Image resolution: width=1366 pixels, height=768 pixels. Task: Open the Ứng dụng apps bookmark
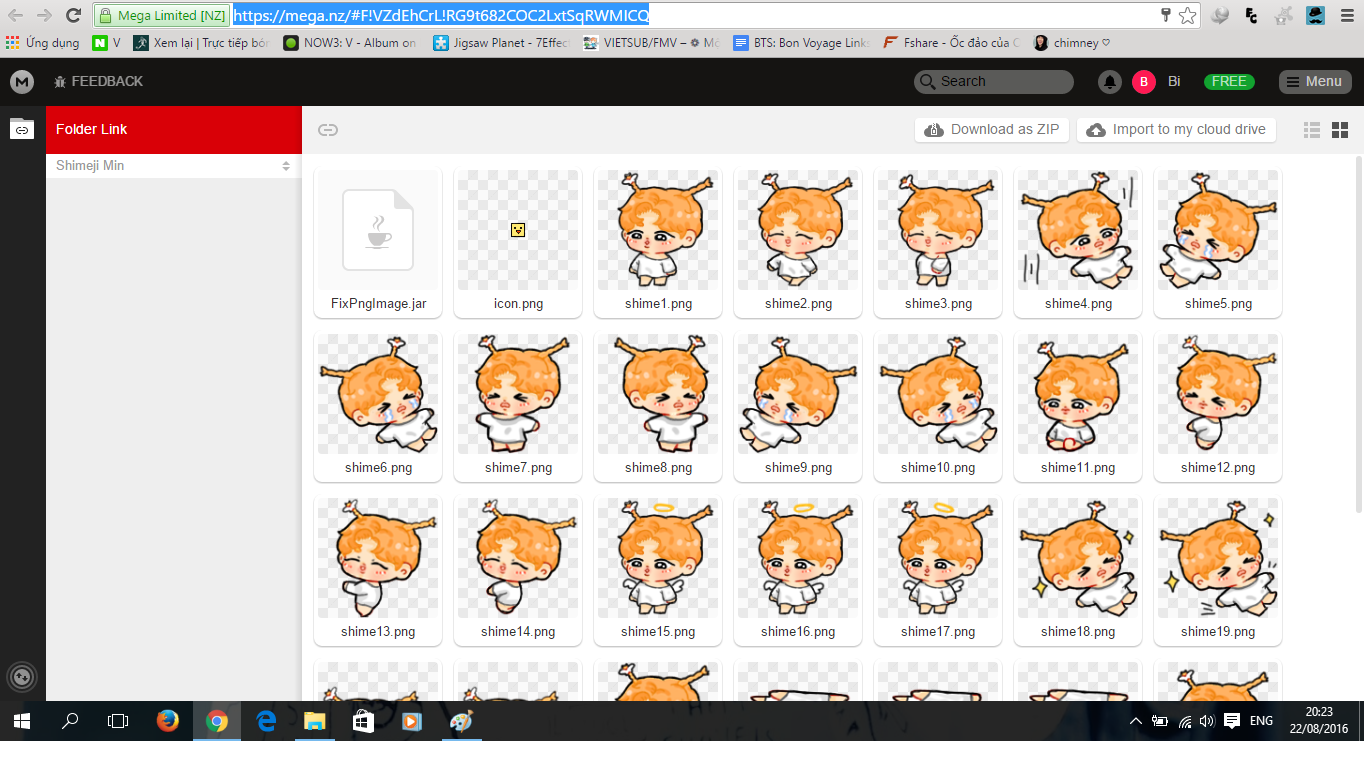point(43,43)
